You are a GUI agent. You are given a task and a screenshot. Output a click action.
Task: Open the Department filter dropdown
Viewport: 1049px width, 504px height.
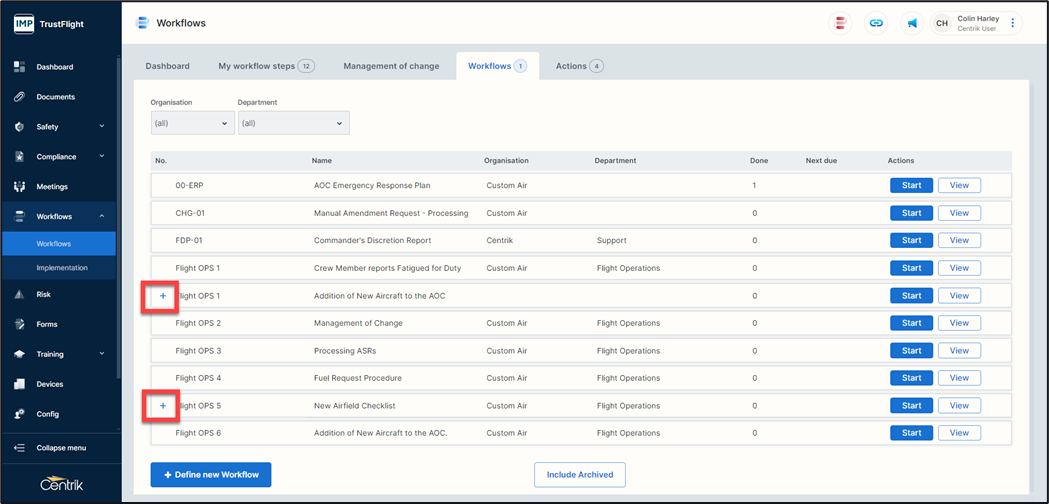(293, 123)
